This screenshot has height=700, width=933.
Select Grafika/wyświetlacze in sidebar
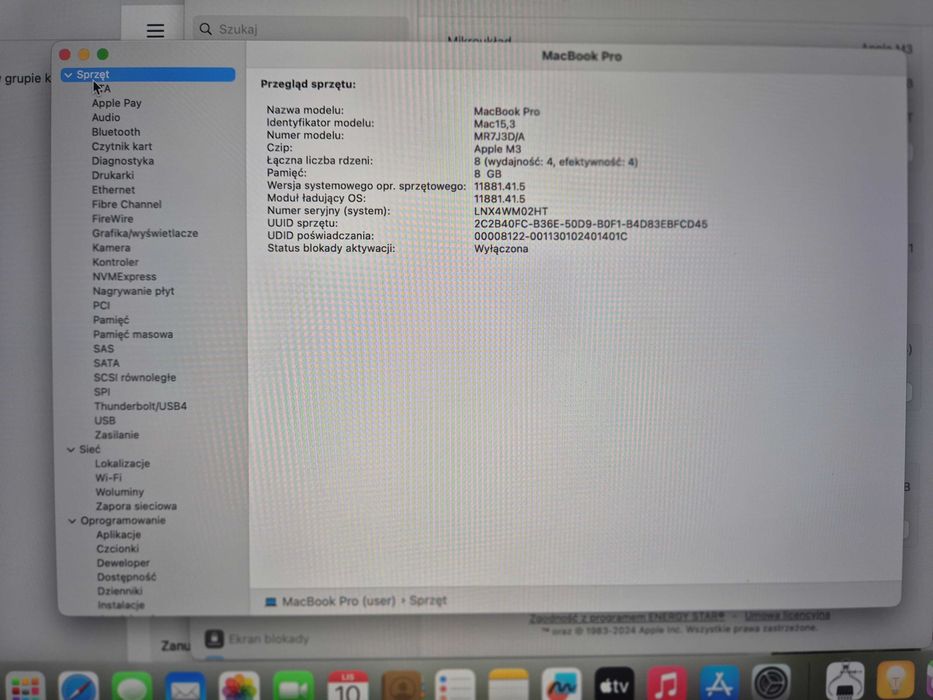[x=145, y=233]
